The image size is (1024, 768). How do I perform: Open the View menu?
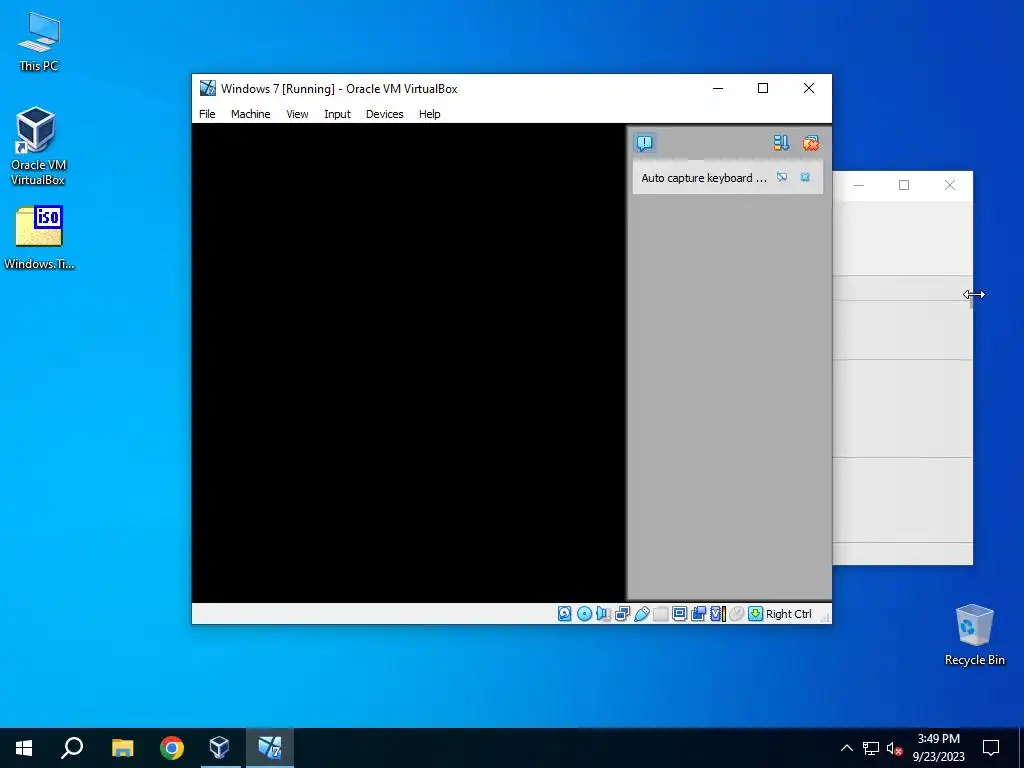pyautogui.click(x=297, y=114)
